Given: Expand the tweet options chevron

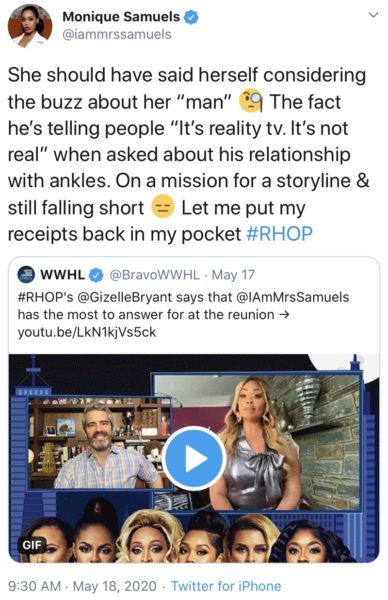Looking at the screenshot, I should coord(373,15).
